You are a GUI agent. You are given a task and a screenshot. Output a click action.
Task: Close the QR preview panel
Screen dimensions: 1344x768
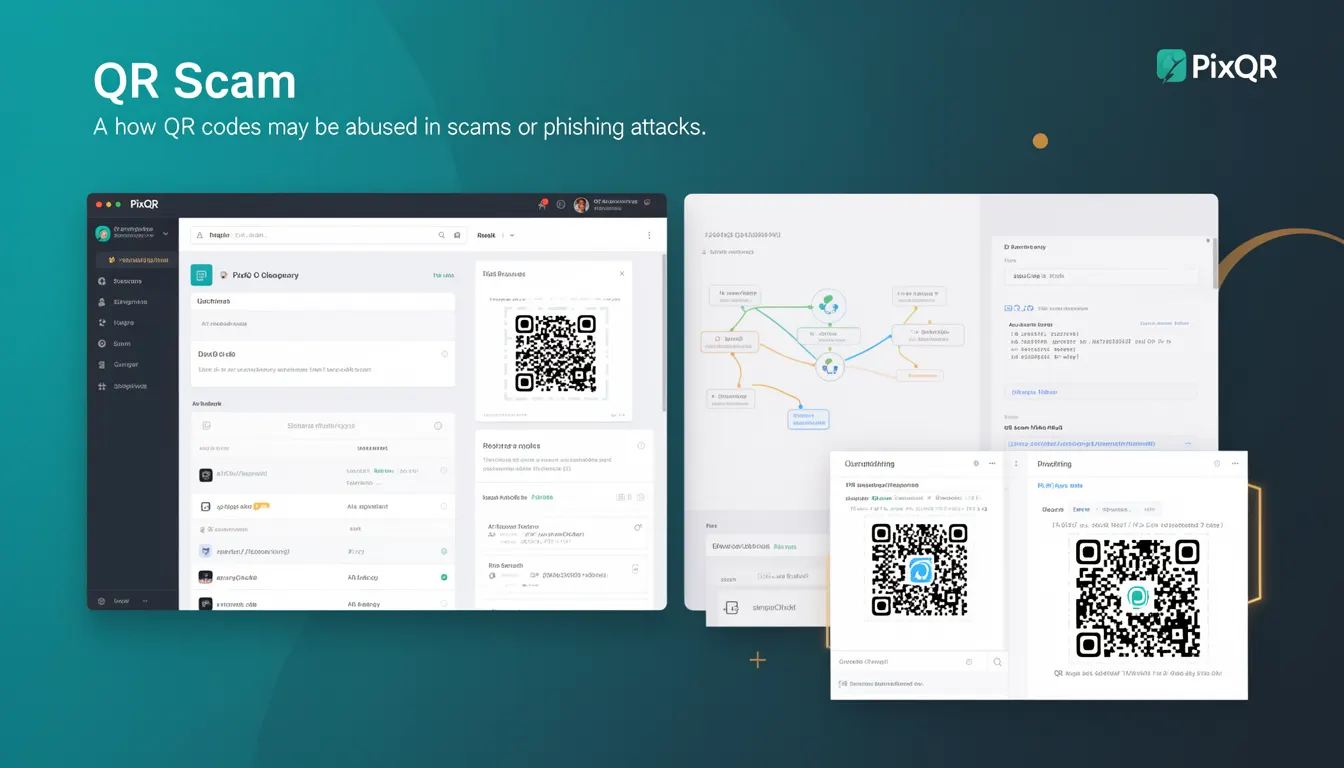coord(622,273)
